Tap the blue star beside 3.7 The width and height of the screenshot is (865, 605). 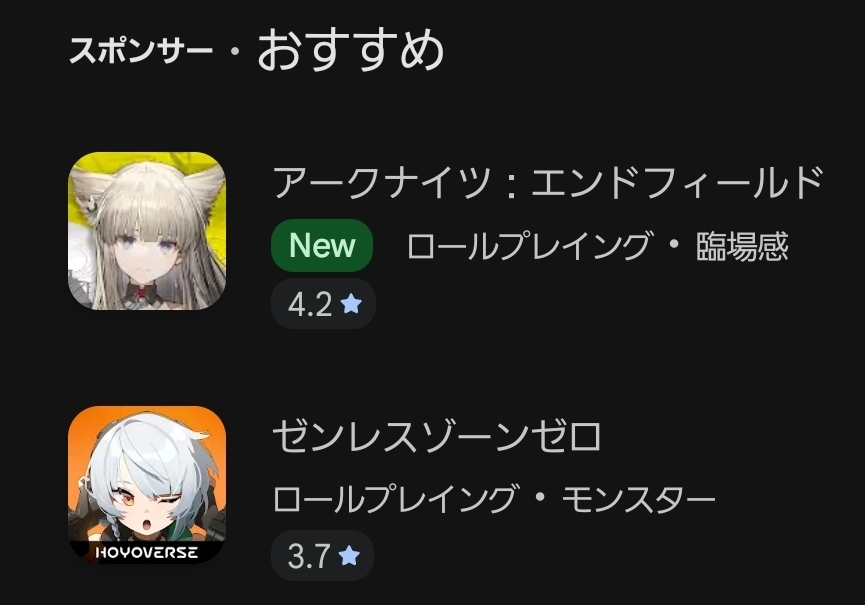coord(349,555)
